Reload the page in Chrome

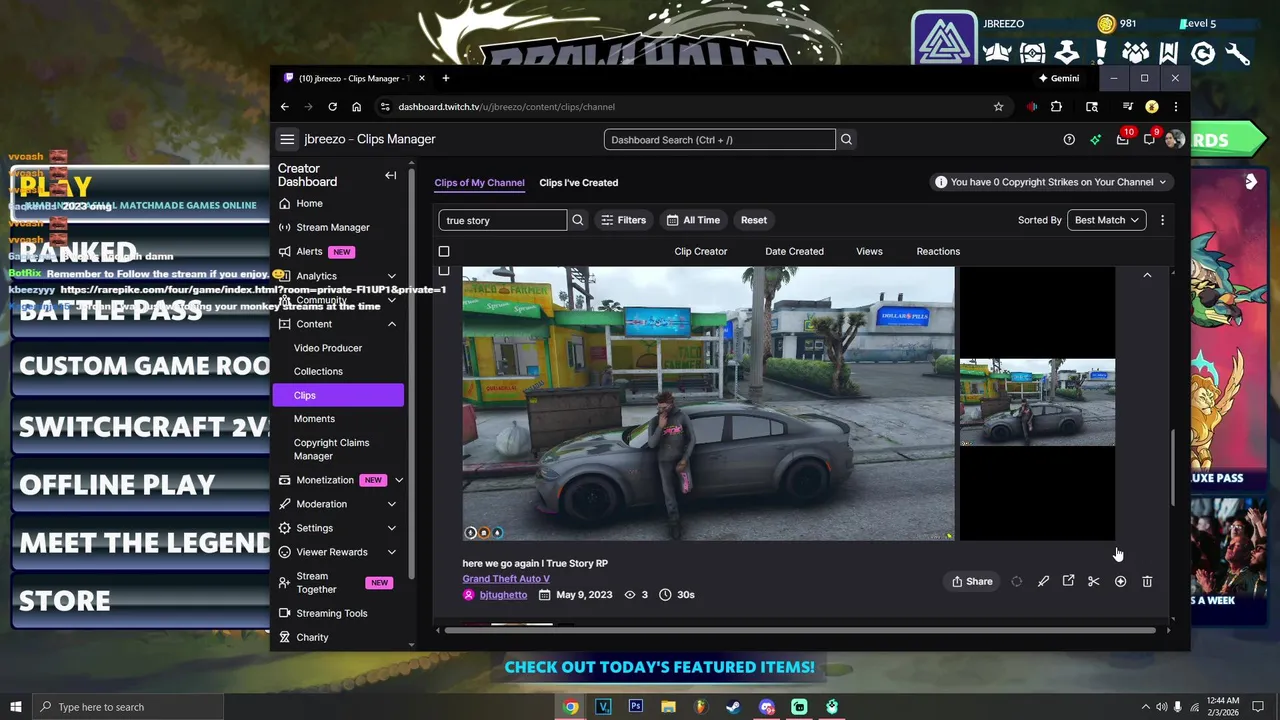(x=332, y=107)
